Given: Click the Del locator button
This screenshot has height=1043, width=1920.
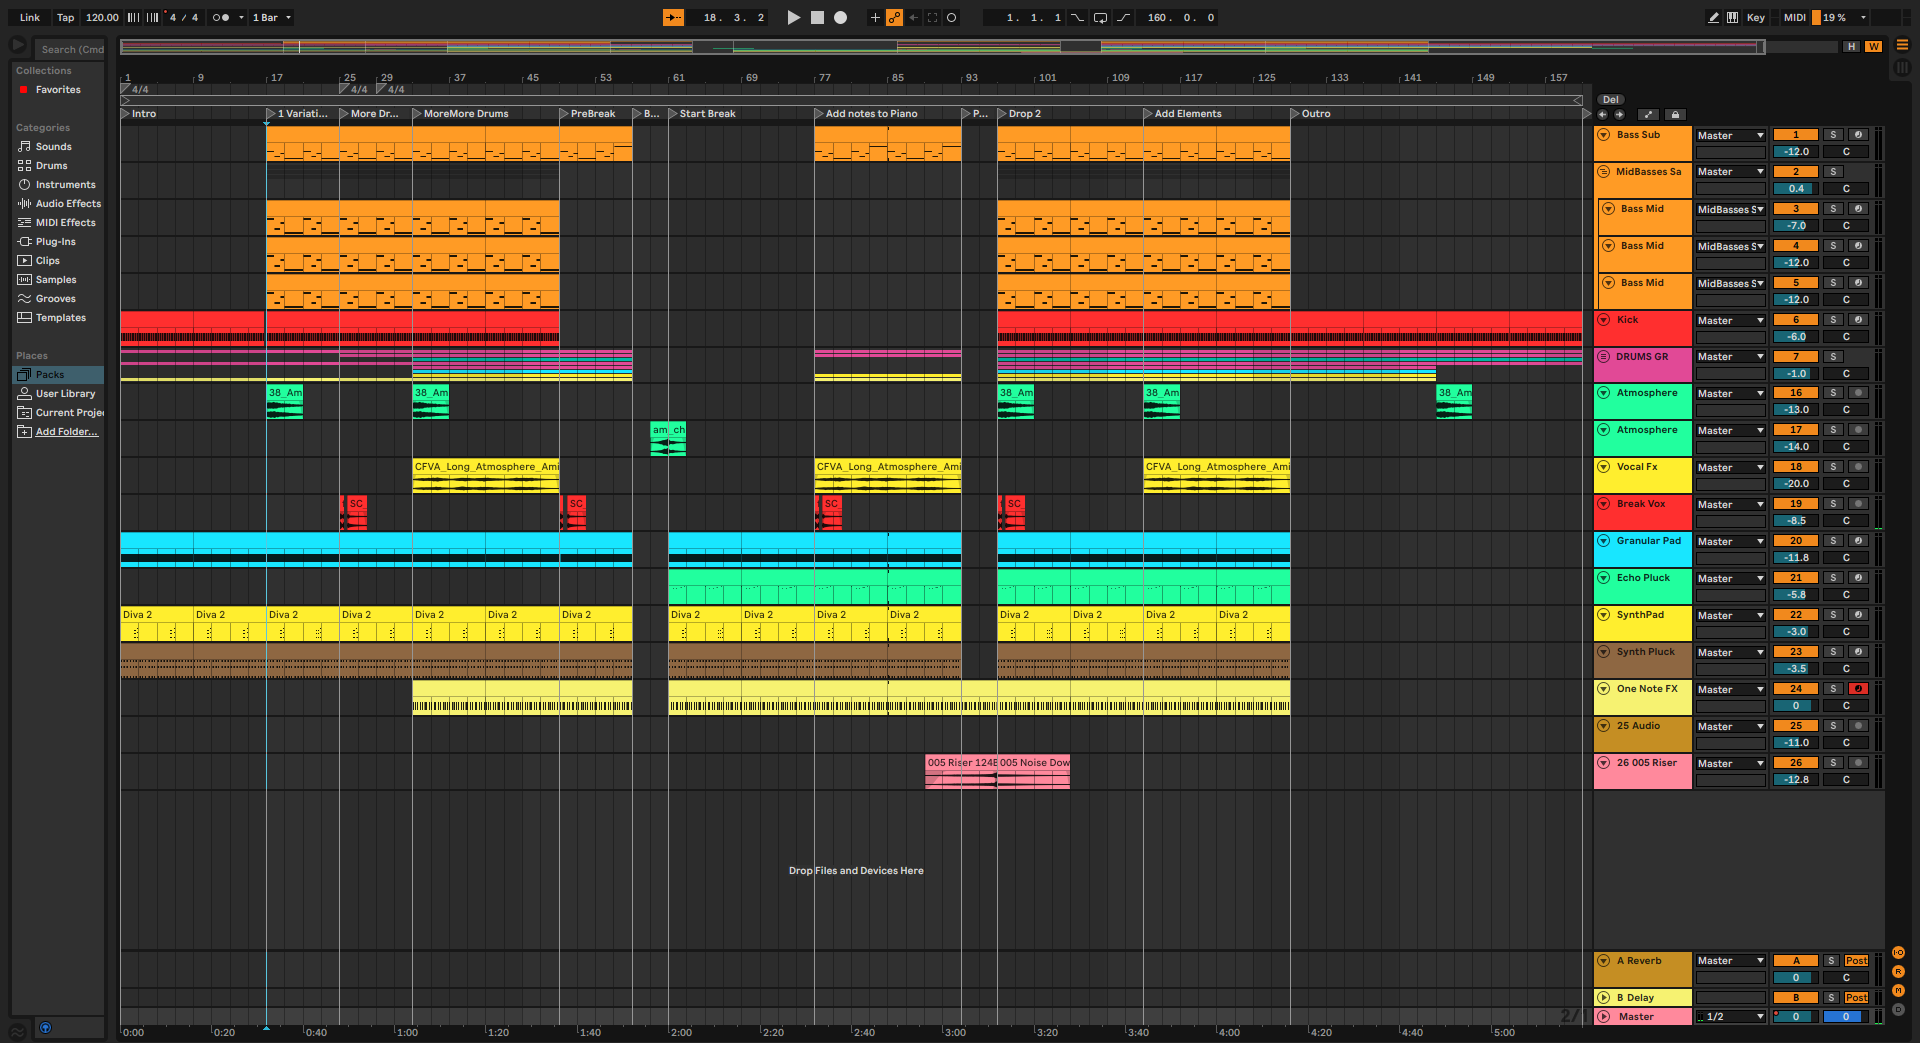Looking at the screenshot, I should coord(1610,99).
